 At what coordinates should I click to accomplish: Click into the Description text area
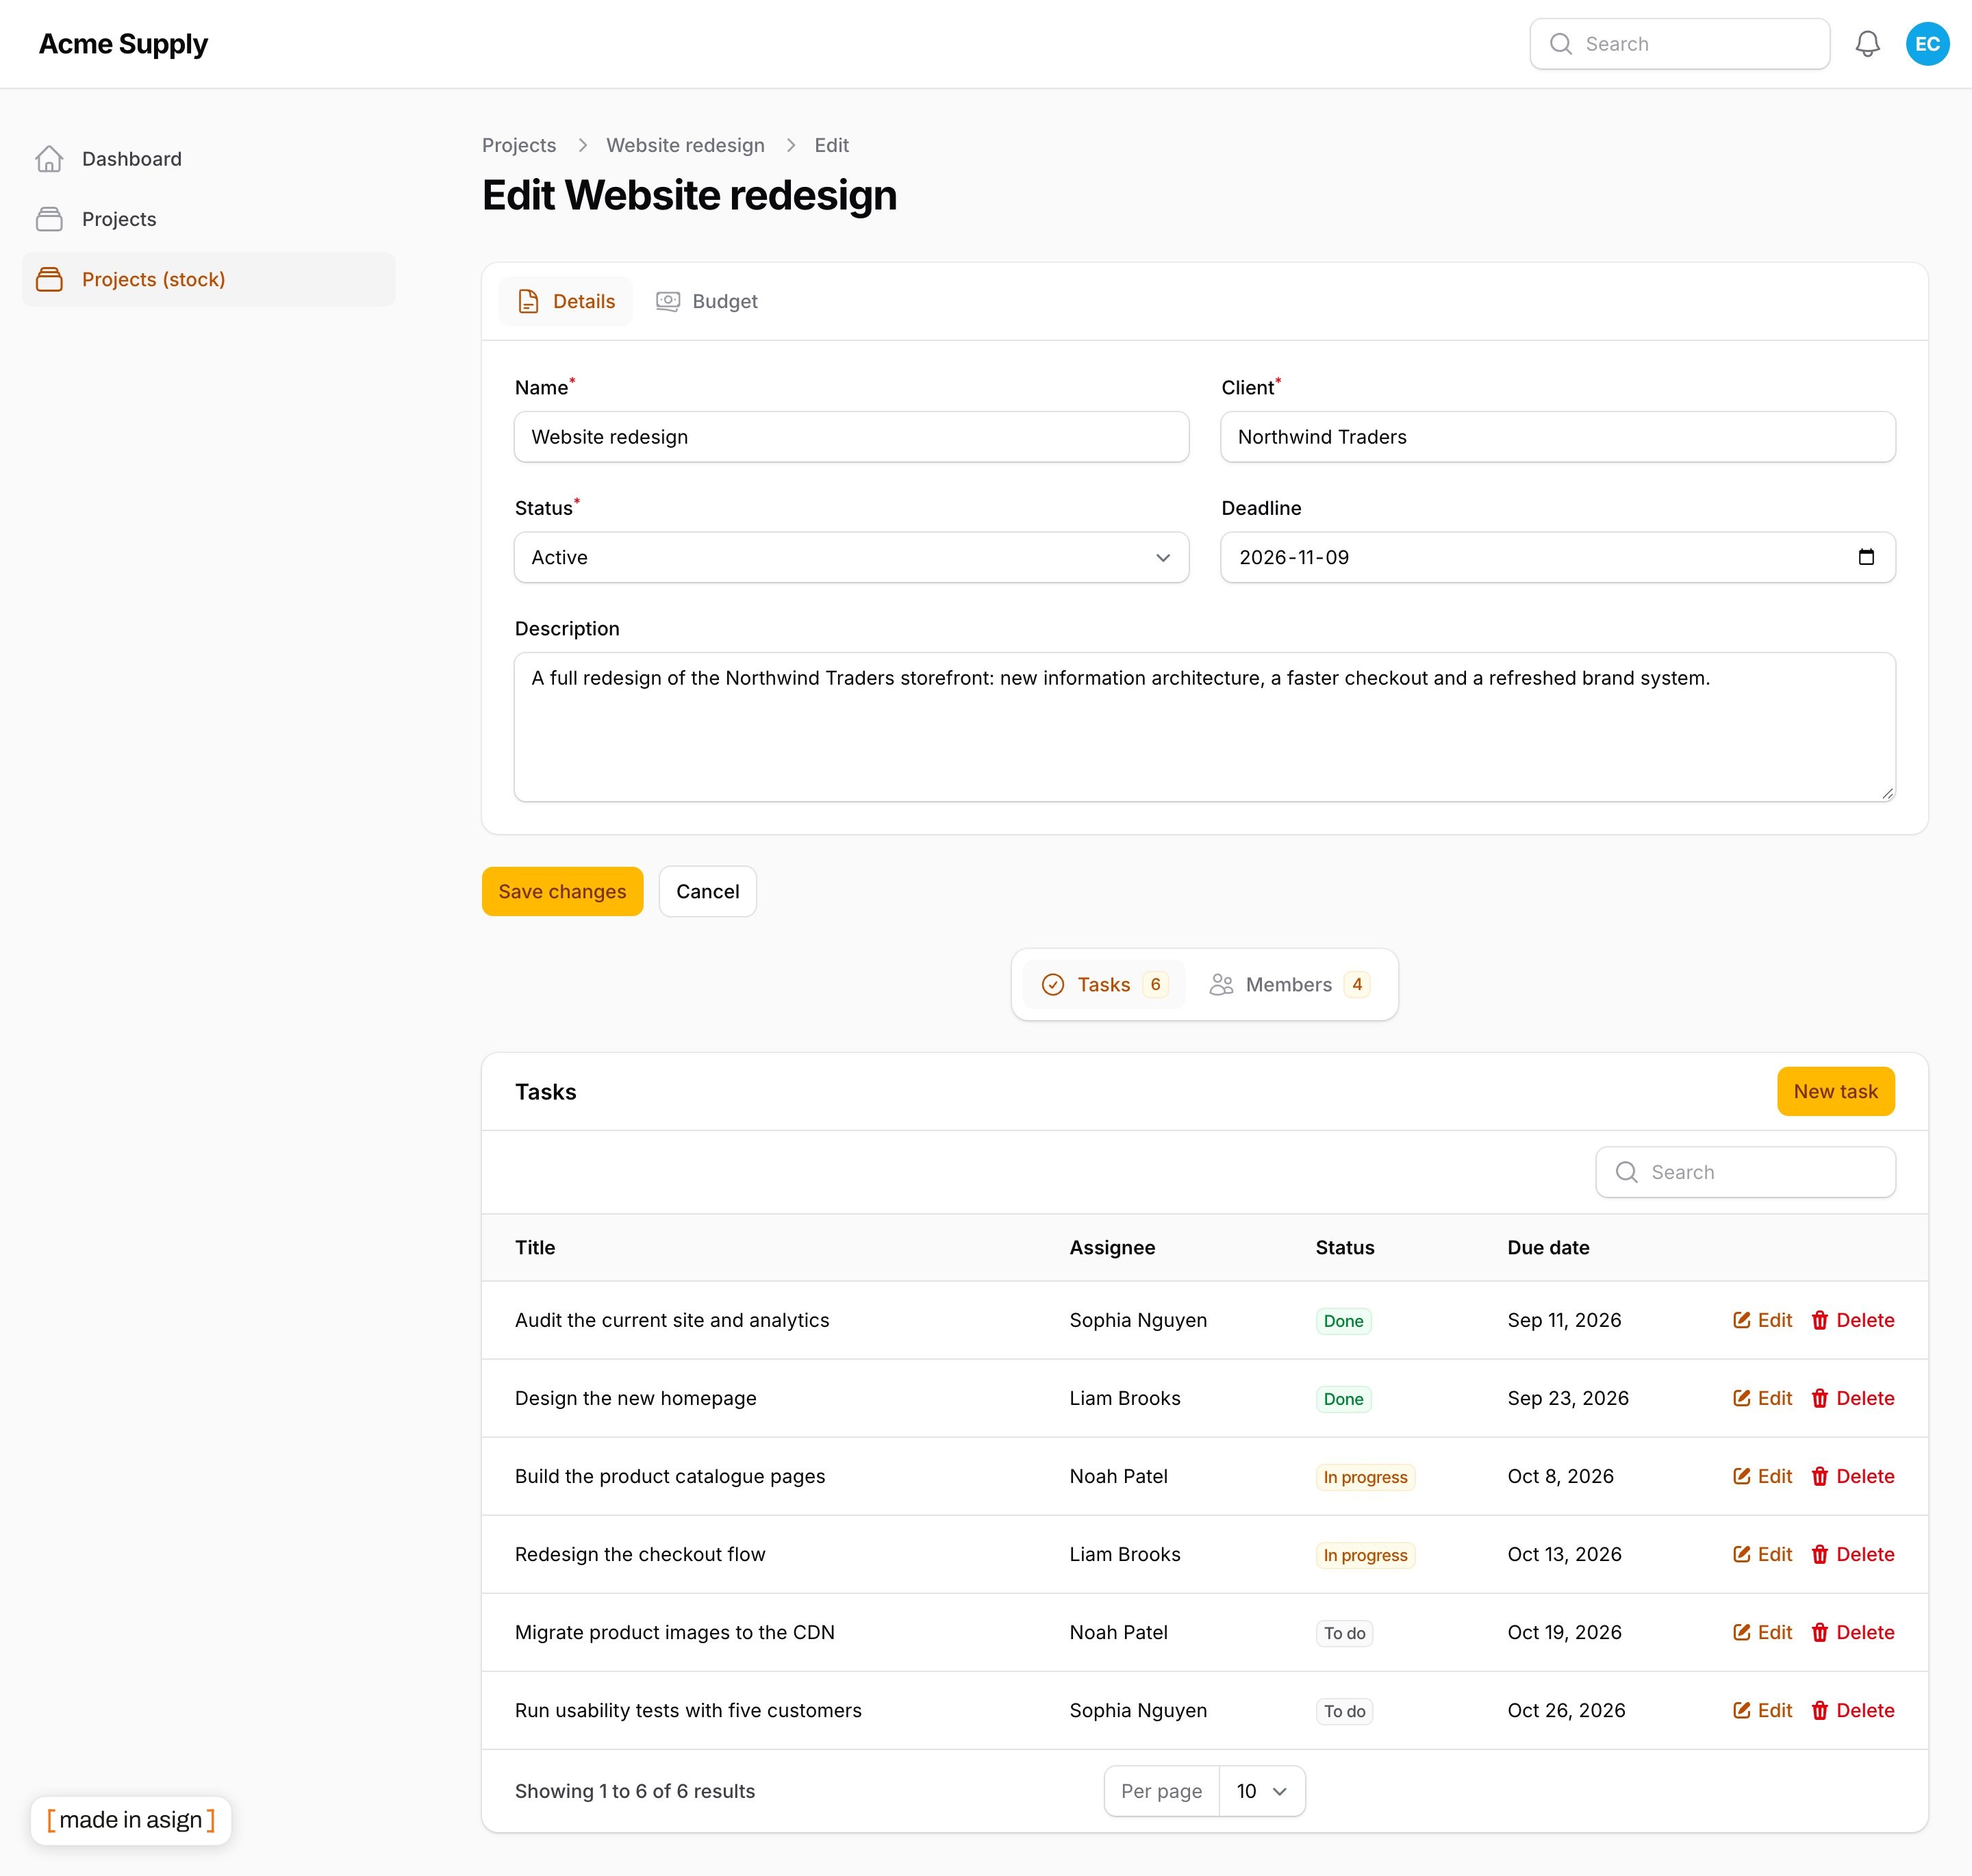(1204, 727)
